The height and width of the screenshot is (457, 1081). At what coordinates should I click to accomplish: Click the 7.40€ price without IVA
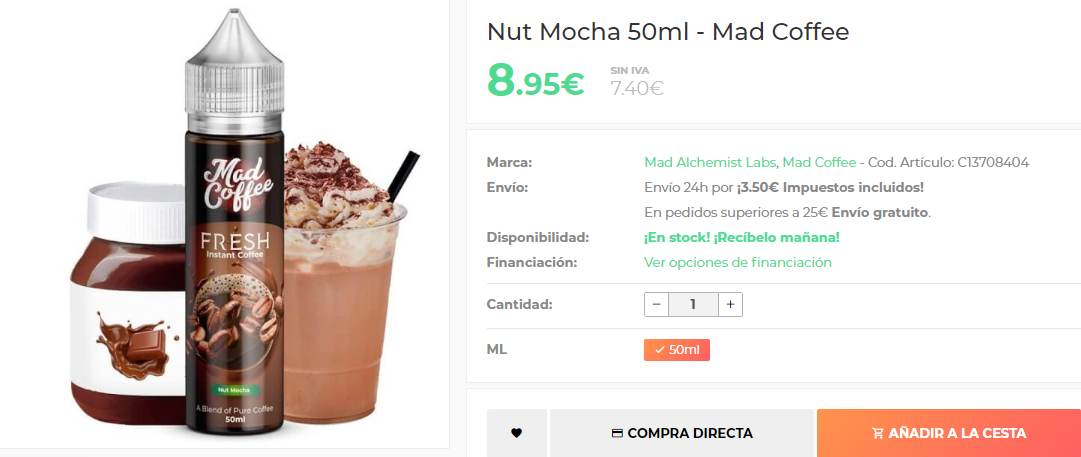[636, 88]
